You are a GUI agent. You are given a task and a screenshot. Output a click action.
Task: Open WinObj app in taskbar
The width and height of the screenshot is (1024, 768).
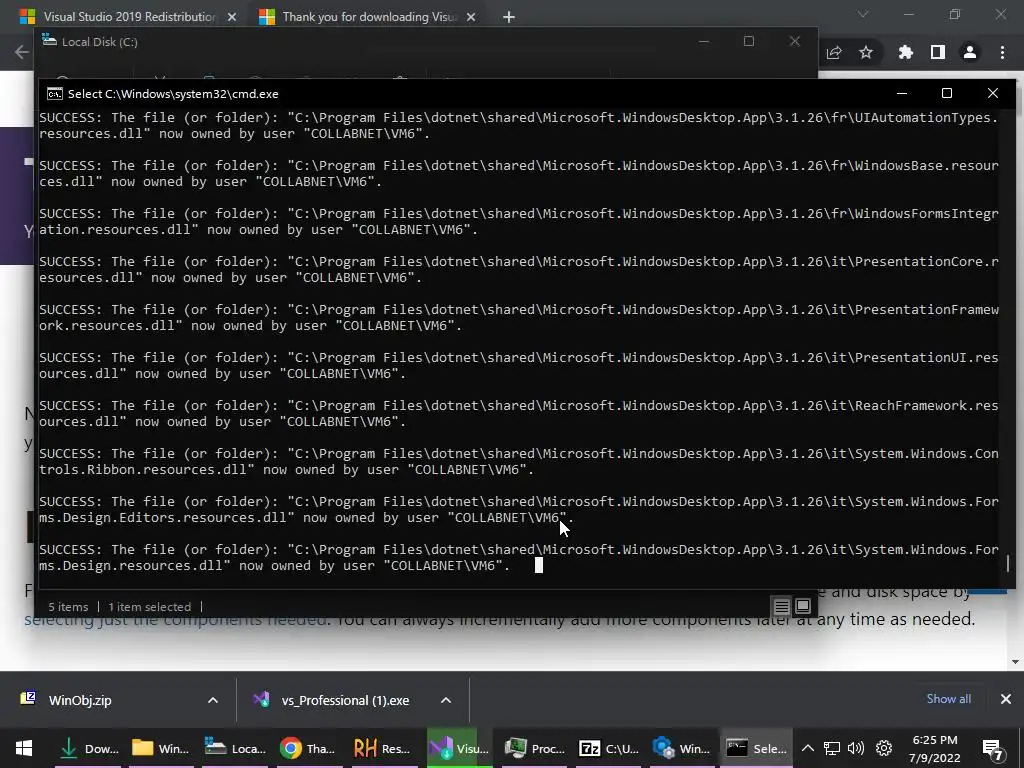tap(682, 748)
